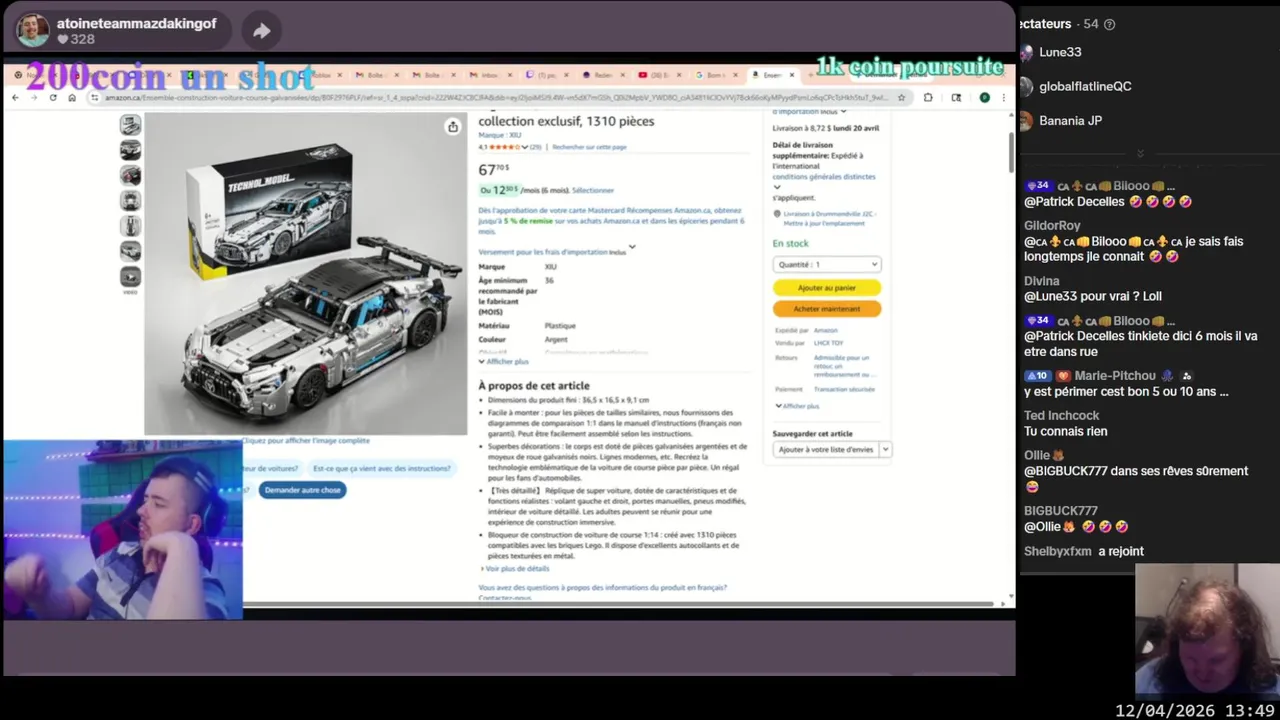The height and width of the screenshot is (720, 1280).
Task: Select viewer Lune33 in spectators list
Action: [x=1060, y=52]
